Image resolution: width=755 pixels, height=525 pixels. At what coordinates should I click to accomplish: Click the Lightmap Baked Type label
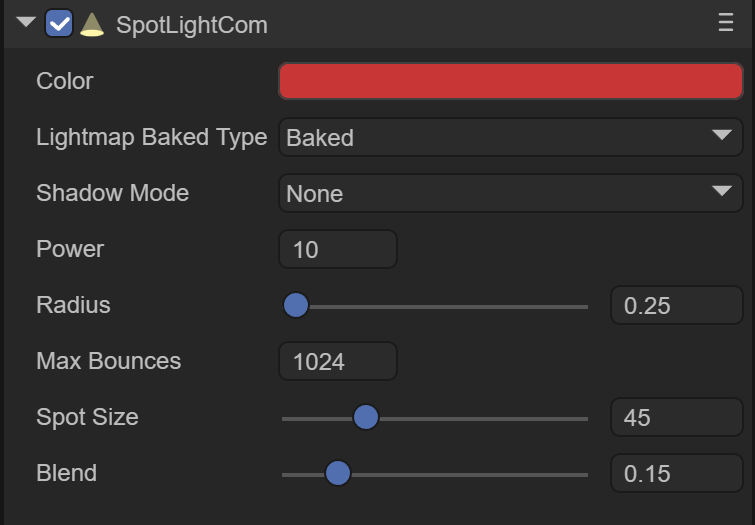(151, 137)
